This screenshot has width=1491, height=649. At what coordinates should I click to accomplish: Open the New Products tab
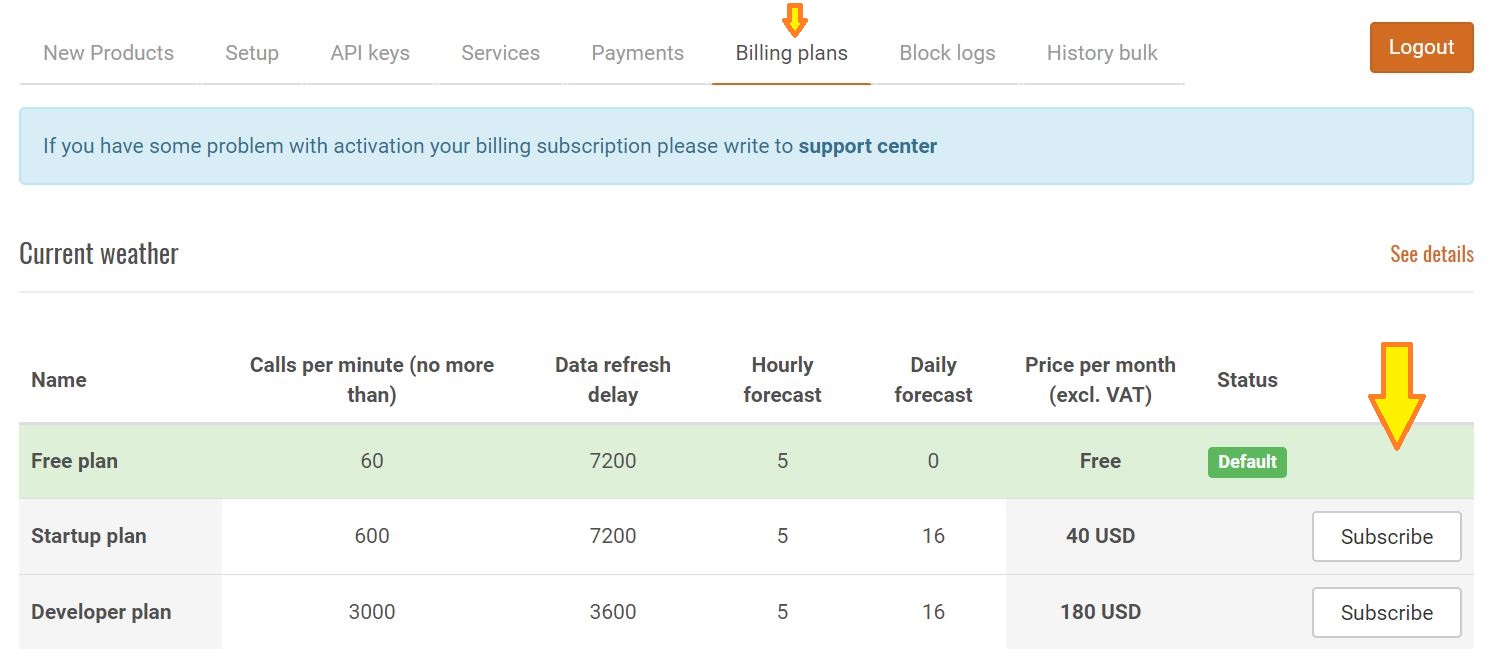[109, 53]
